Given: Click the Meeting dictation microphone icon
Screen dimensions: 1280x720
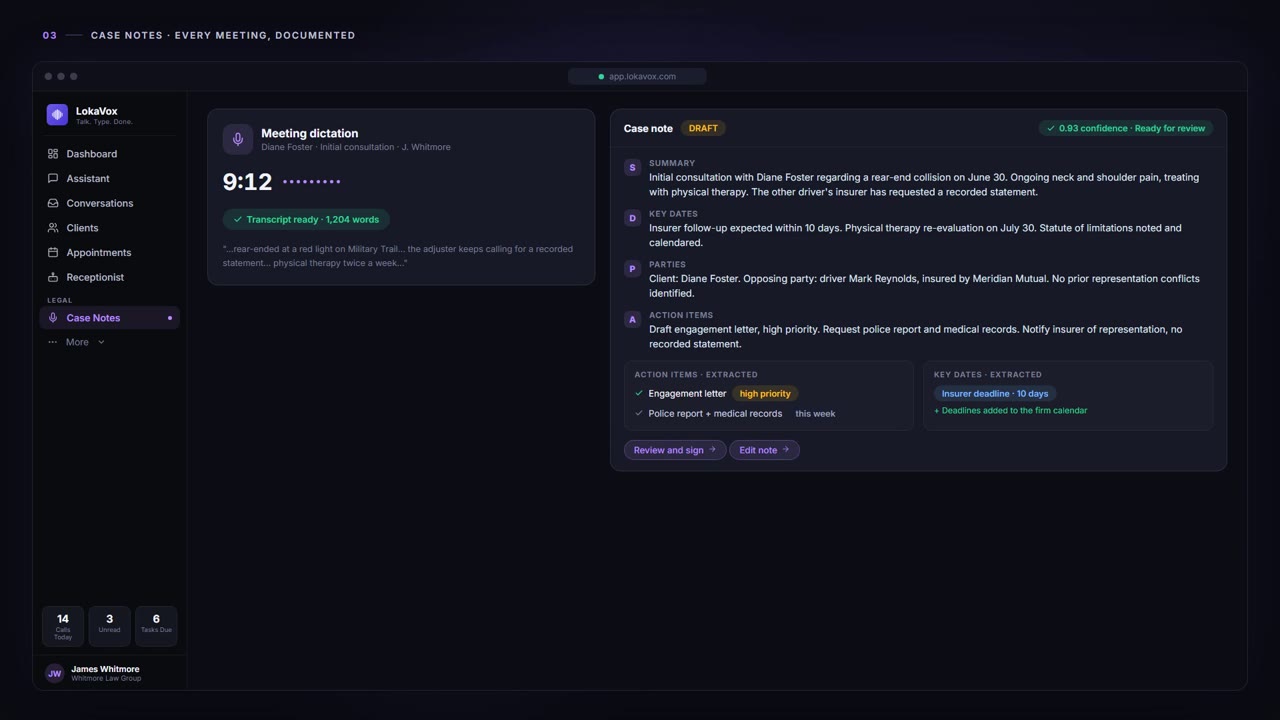Looking at the screenshot, I should [238, 139].
